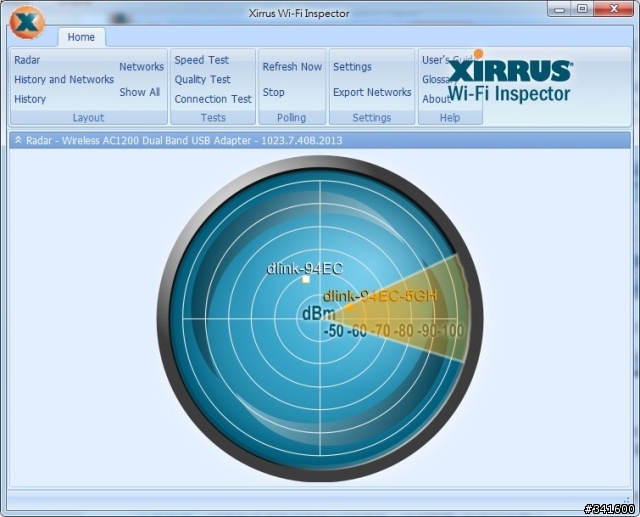Switch to the Home ribbon tab
The image size is (640, 517).
[x=81, y=37]
